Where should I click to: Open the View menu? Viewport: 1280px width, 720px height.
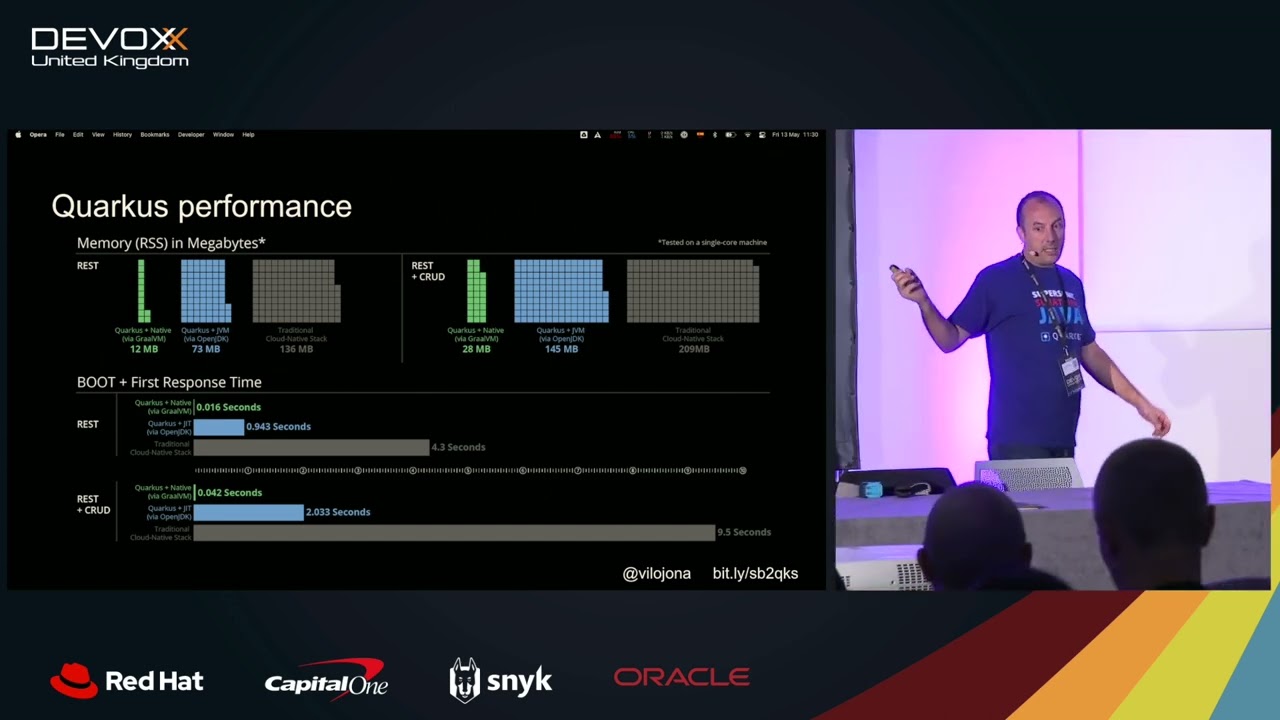coord(98,134)
